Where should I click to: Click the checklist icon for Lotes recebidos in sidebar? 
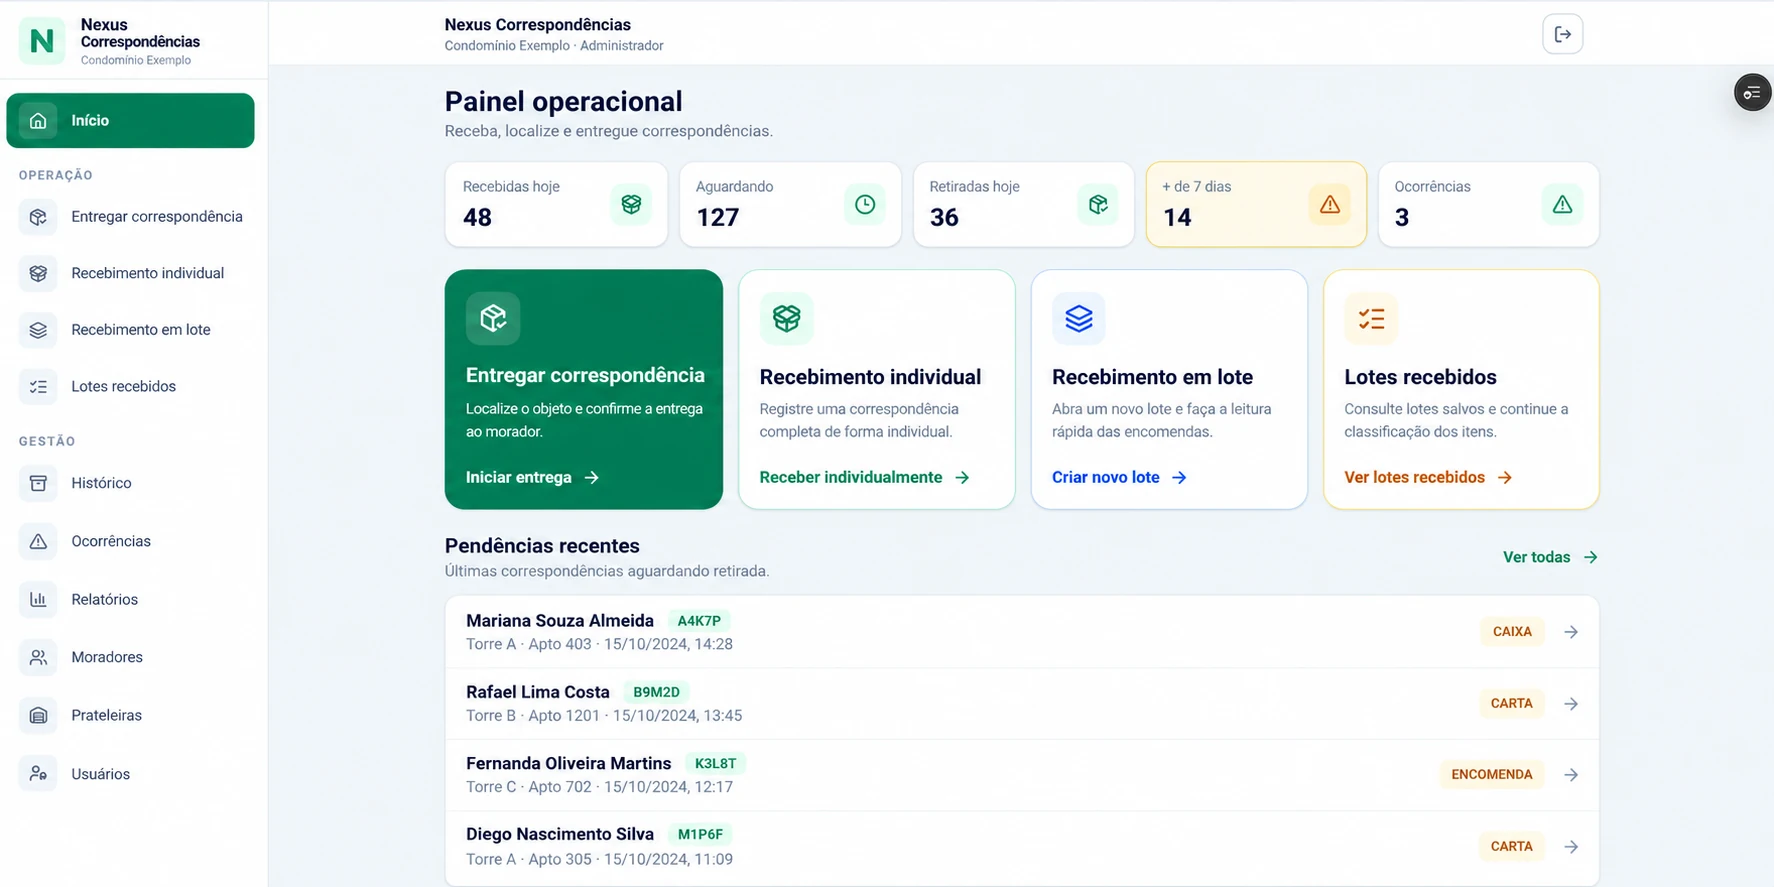[x=38, y=386]
